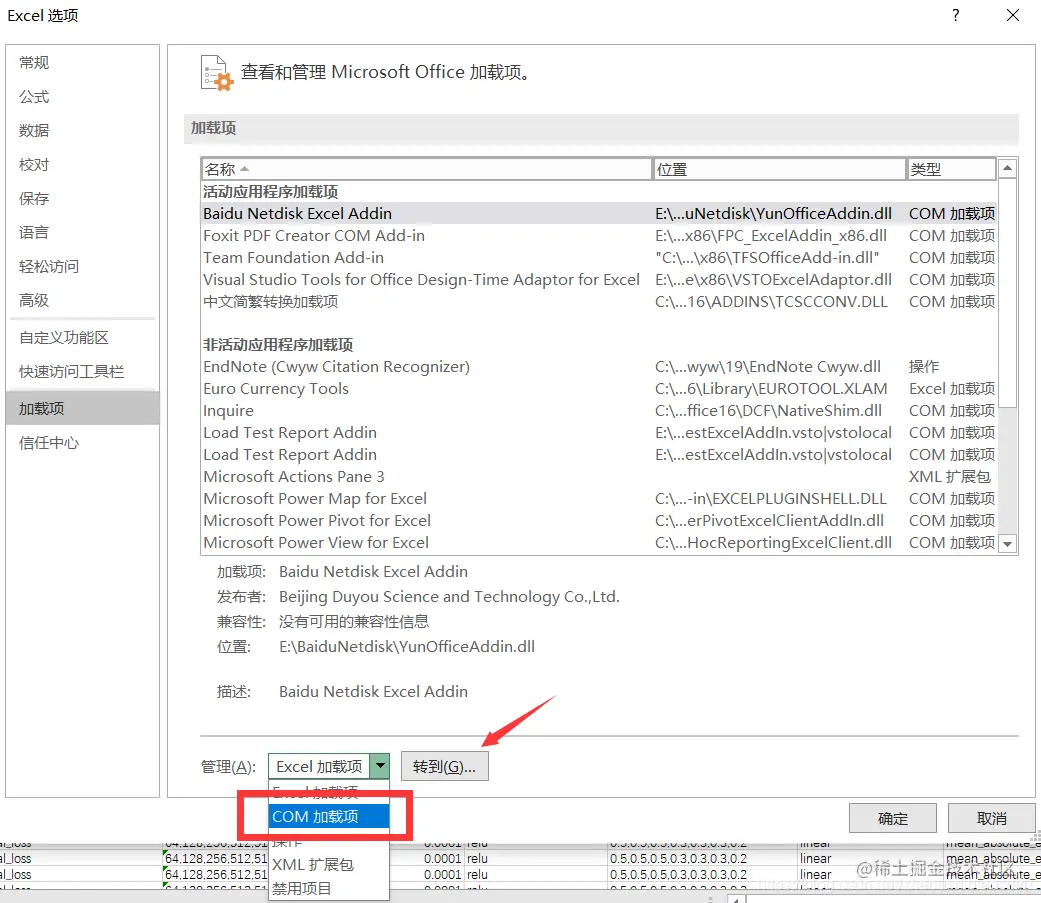The height and width of the screenshot is (903, 1041).
Task: Select Microsoft Power Map for Excel row
Action: pos(599,499)
